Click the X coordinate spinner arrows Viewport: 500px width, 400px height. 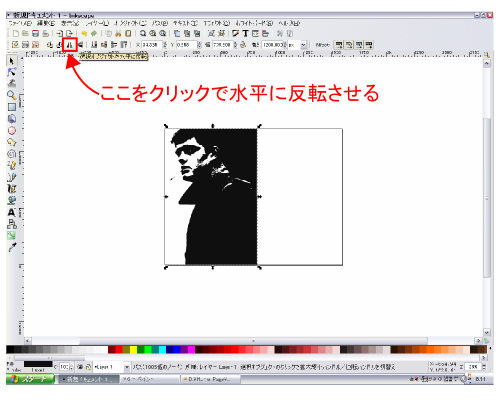(x=165, y=45)
